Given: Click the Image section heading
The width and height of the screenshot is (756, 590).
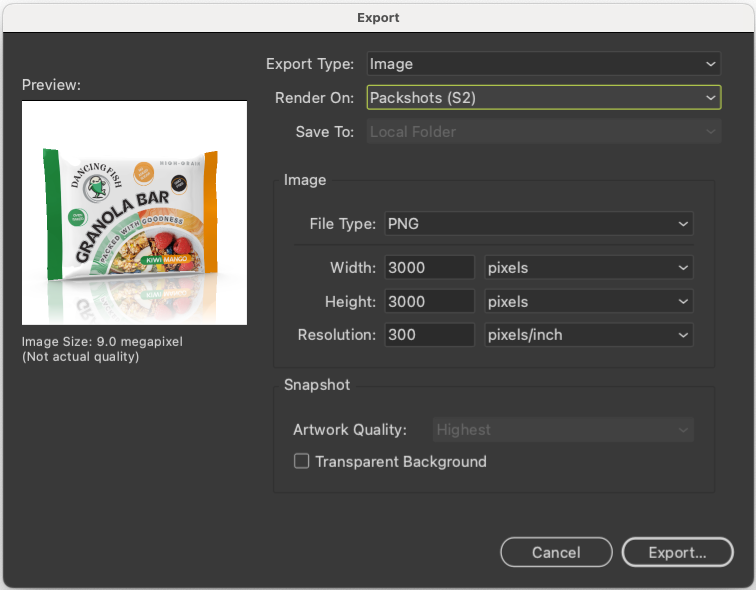Looking at the screenshot, I should click(305, 181).
